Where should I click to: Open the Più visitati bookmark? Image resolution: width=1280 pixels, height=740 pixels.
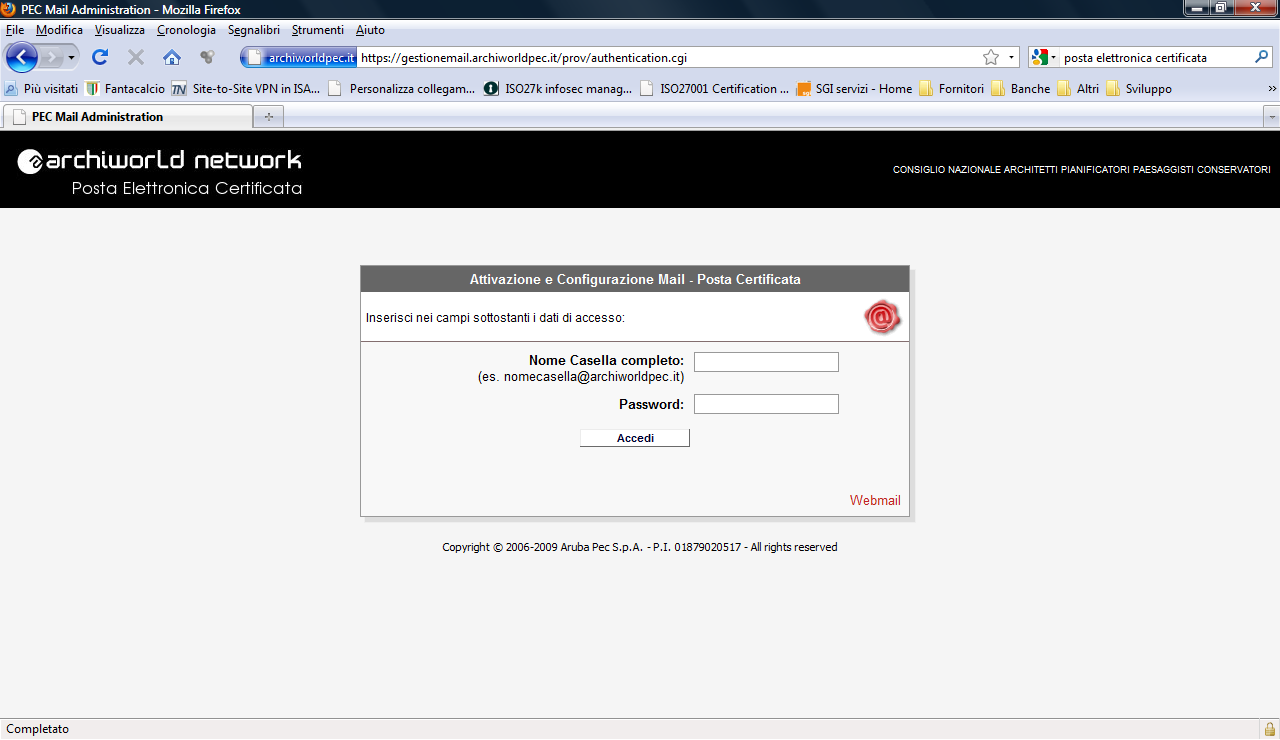click(41, 89)
